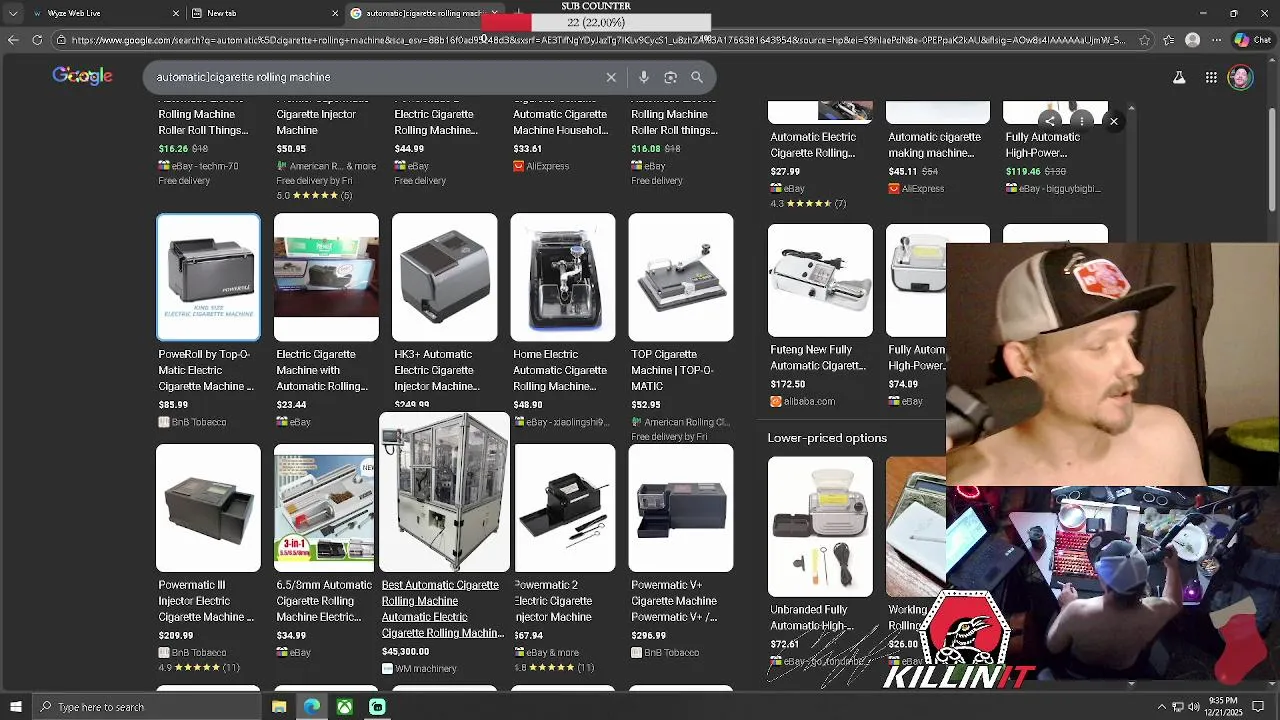Open the browser profile icon in toolbar

click(1192, 40)
